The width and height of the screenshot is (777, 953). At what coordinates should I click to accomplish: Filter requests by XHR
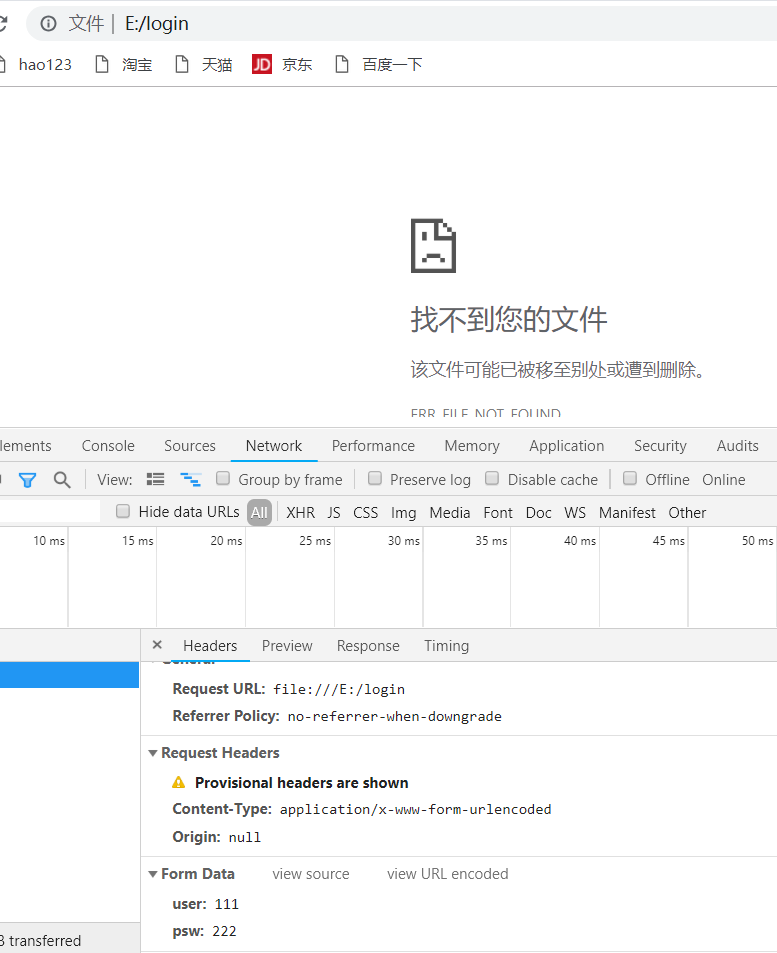pyautogui.click(x=300, y=512)
